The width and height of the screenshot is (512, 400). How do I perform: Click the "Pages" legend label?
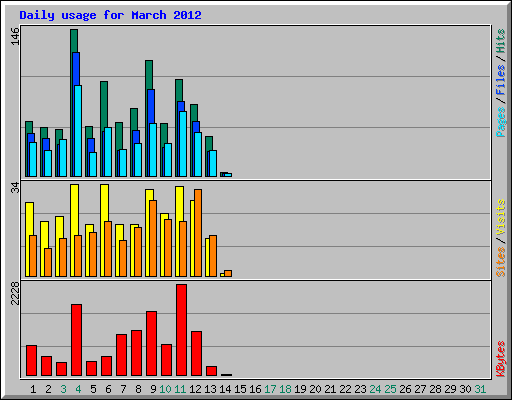pyautogui.click(x=500, y=122)
